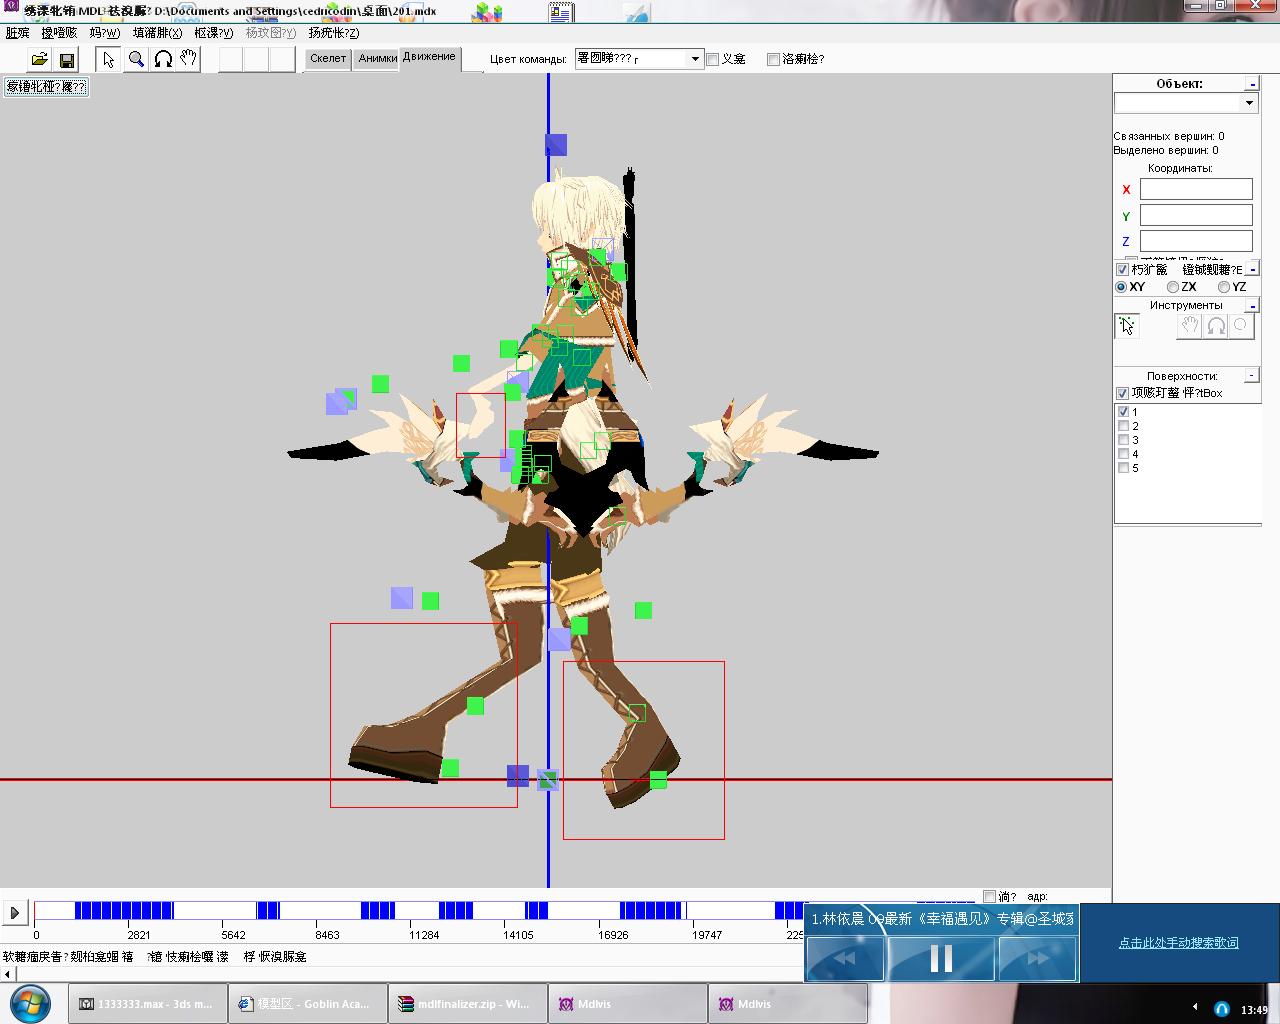1280x1024 pixels.
Task: Click the button below the open-file icon
Action: click(x=46, y=87)
